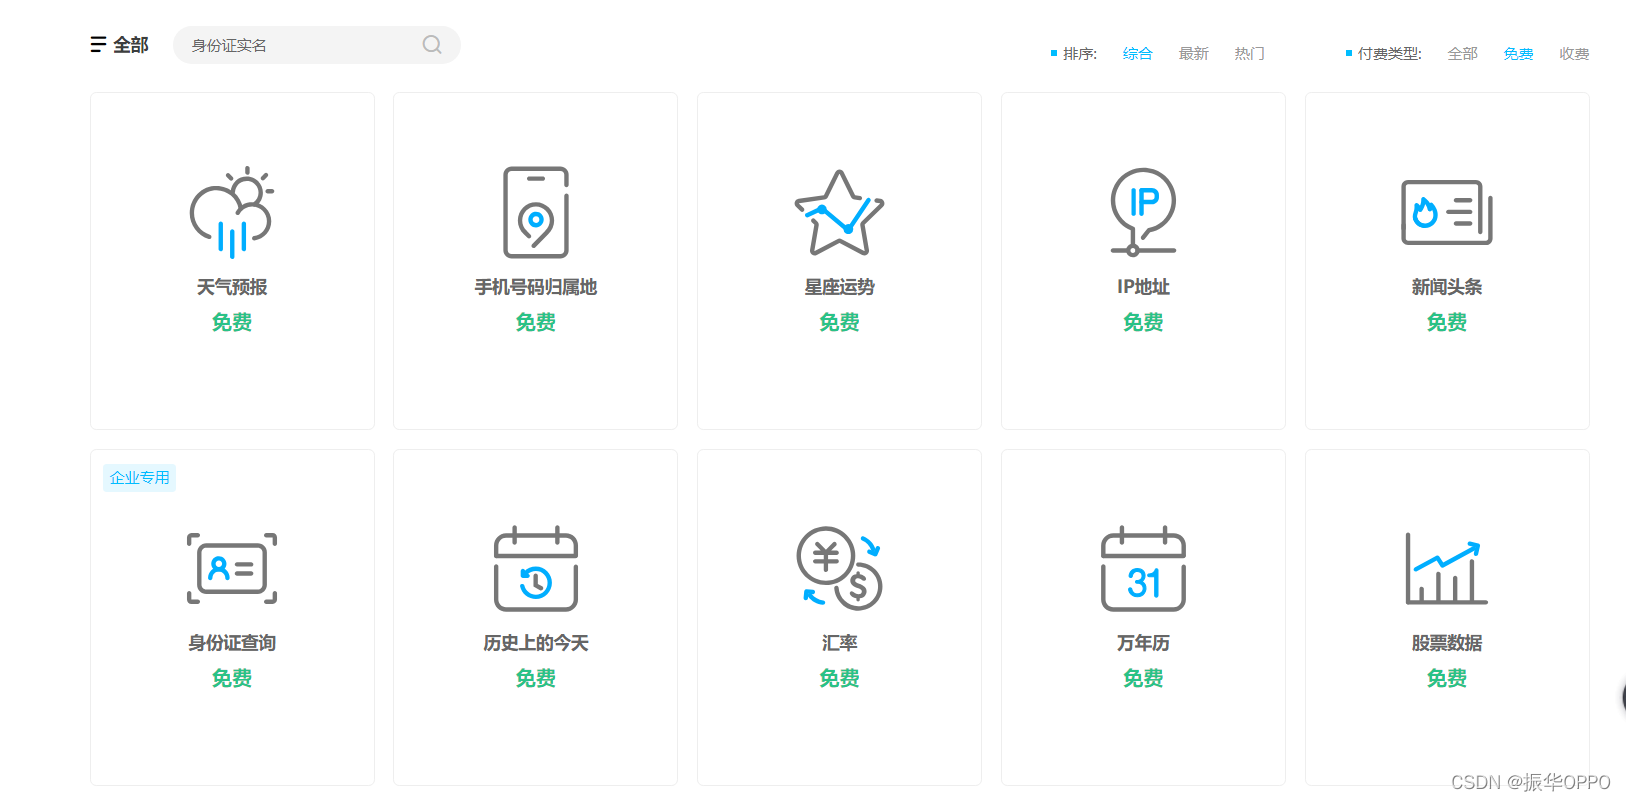1626x801 pixels.
Task: Click the star horoscope 星座运势 icon
Action: pyautogui.click(x=839, y=212)
